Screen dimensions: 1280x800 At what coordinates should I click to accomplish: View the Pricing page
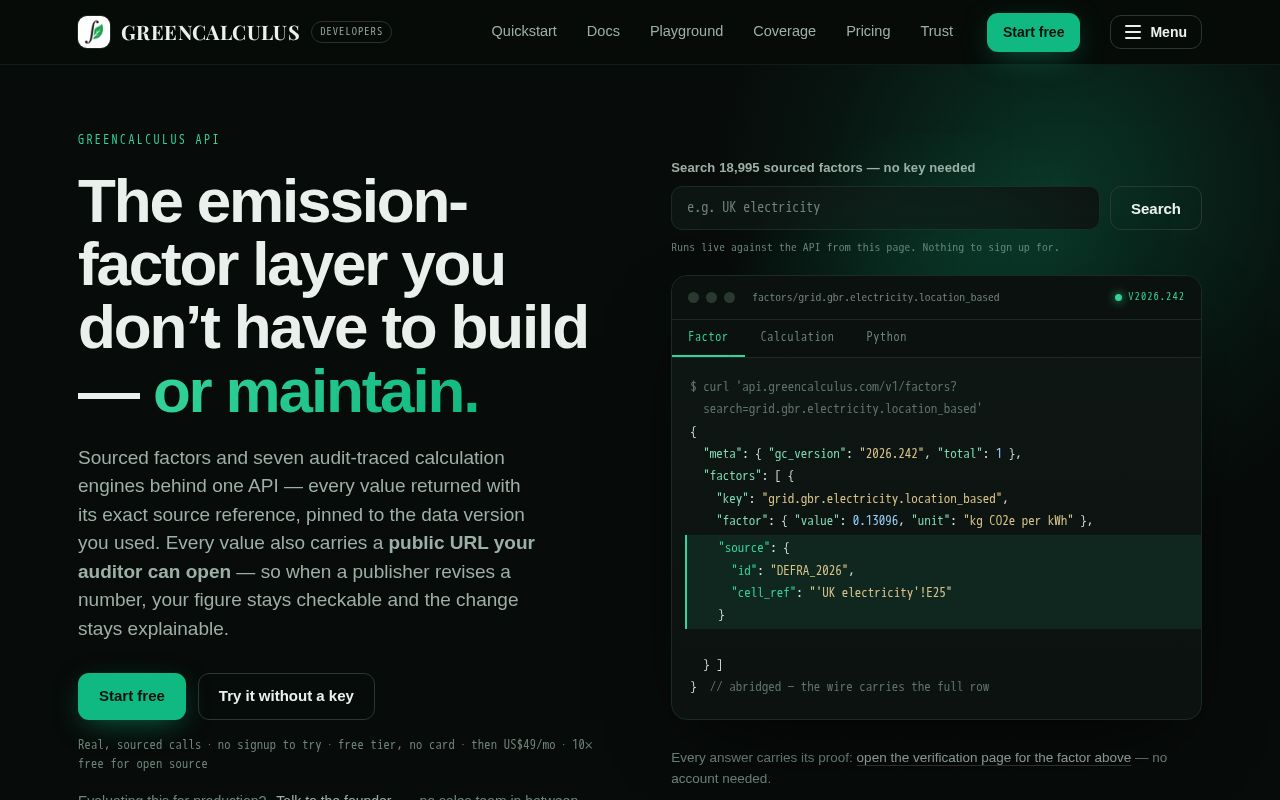tap(868, 31)
